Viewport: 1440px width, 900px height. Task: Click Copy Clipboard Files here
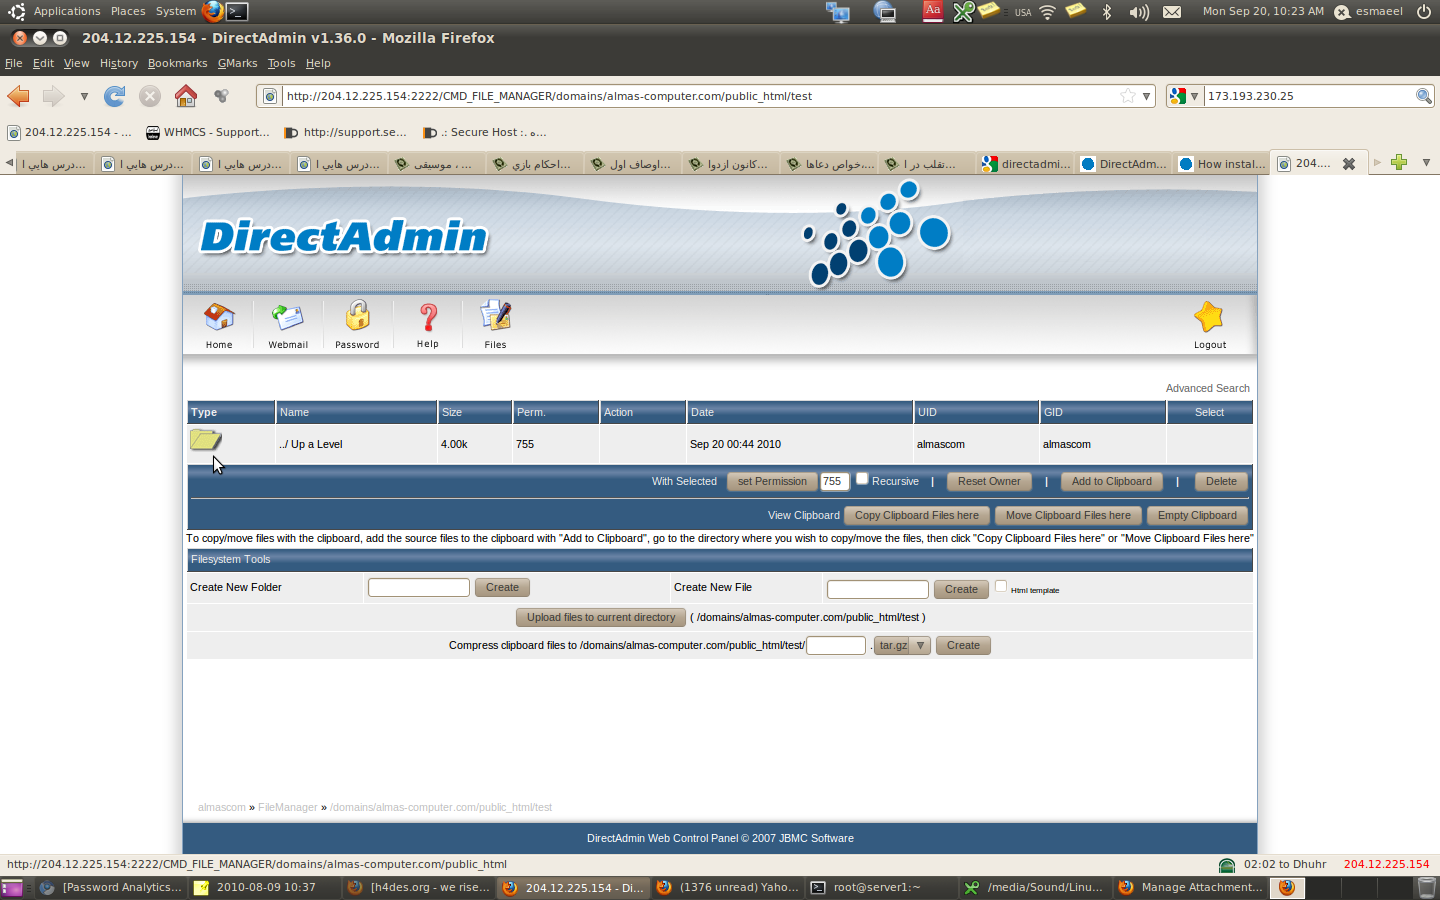point(917,516)
